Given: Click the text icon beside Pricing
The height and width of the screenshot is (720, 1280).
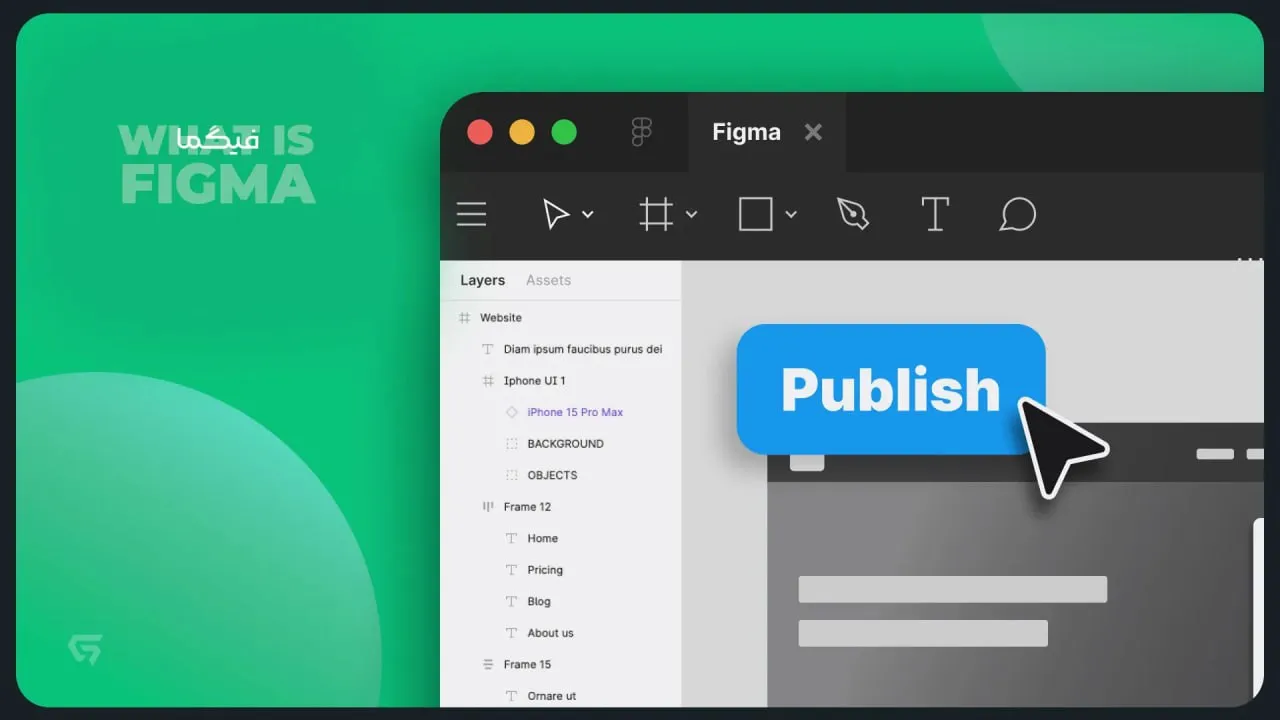Looking at the screenshot, I should click(x=511, y=569).
